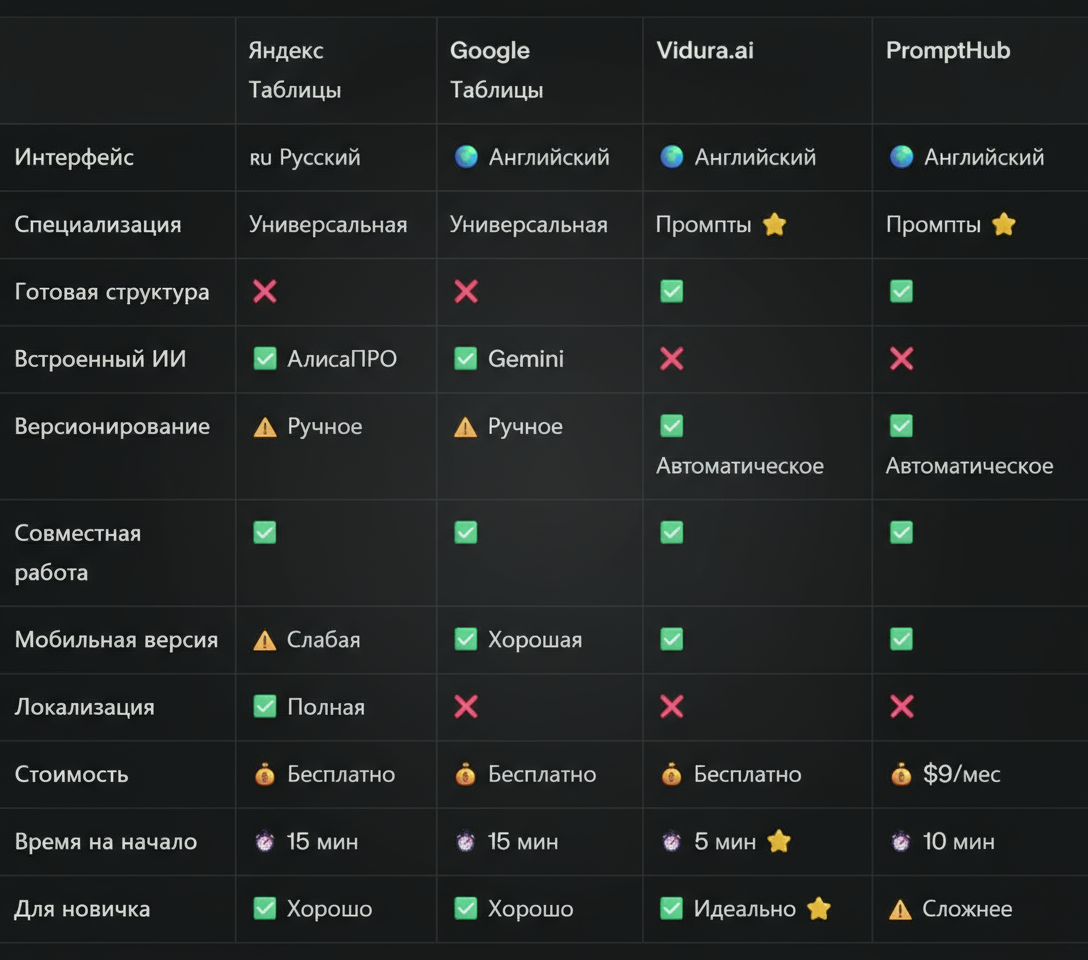Click the red cross in PromptHub Локализация cell
Image resolution: width=1088 pixels, height=960 pixels.
click(x=901, y=707)
